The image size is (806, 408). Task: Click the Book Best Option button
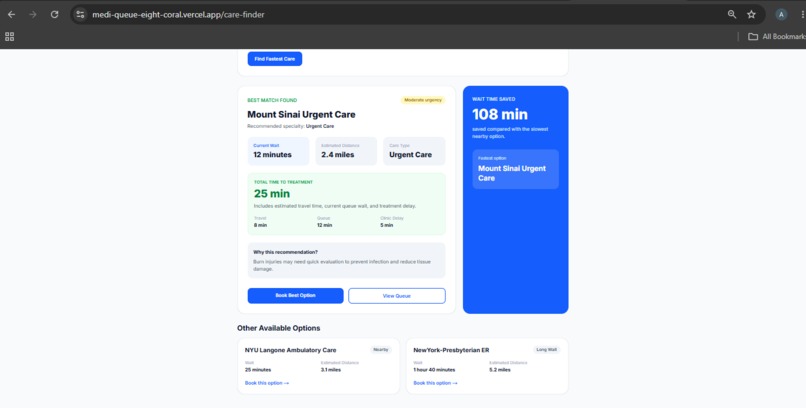point(296,295)
